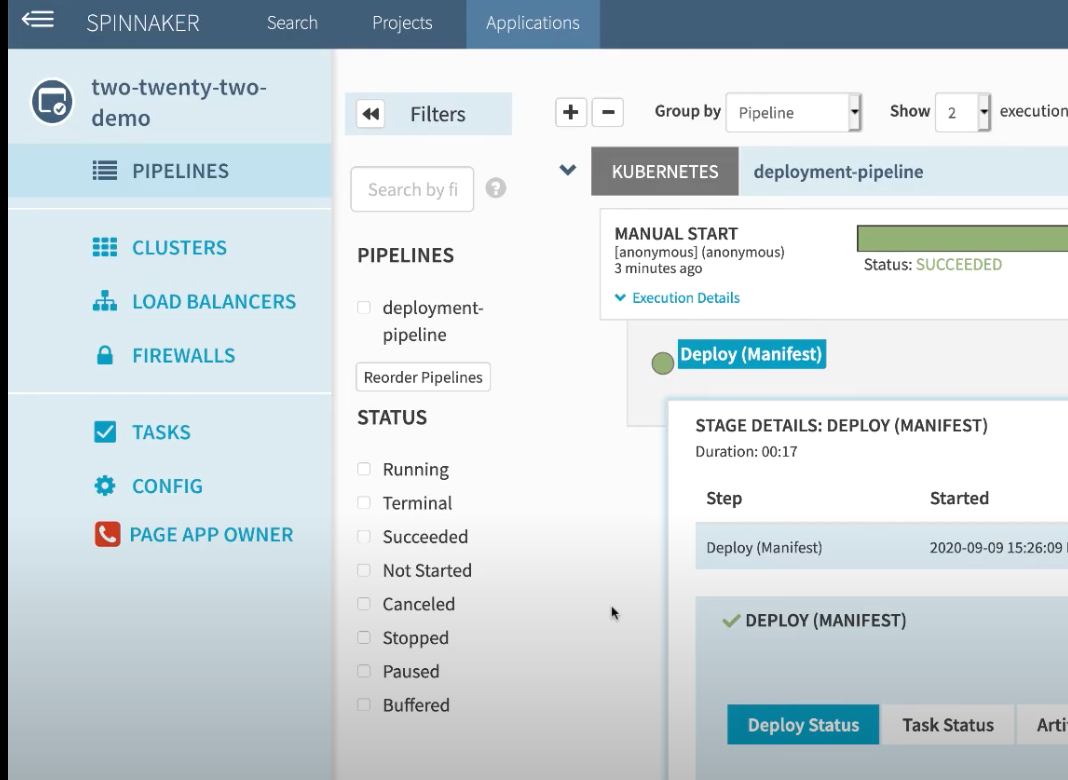1068x780 pixels.
Task: Collapse the Filters panel
Action: pos(370,113)
